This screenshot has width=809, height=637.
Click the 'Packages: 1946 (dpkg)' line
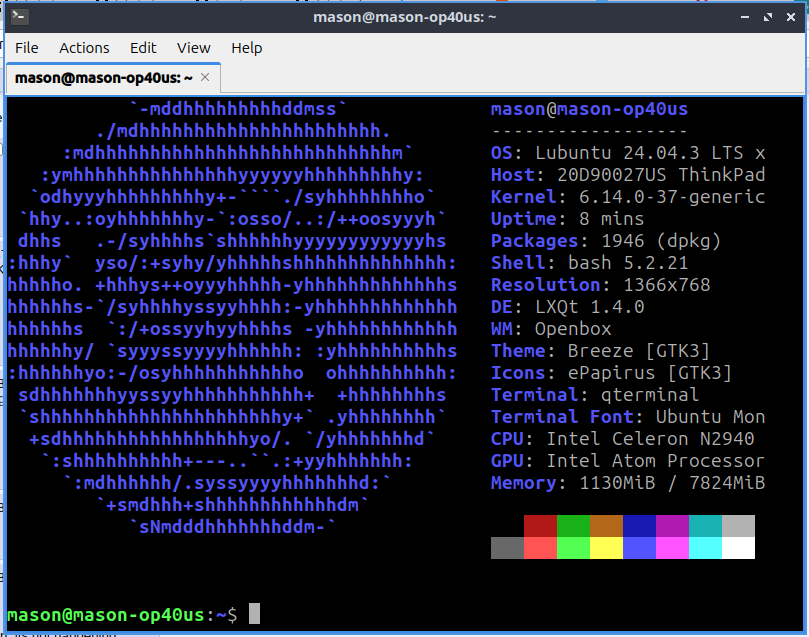pyautogui.click(x=606, y=241)
